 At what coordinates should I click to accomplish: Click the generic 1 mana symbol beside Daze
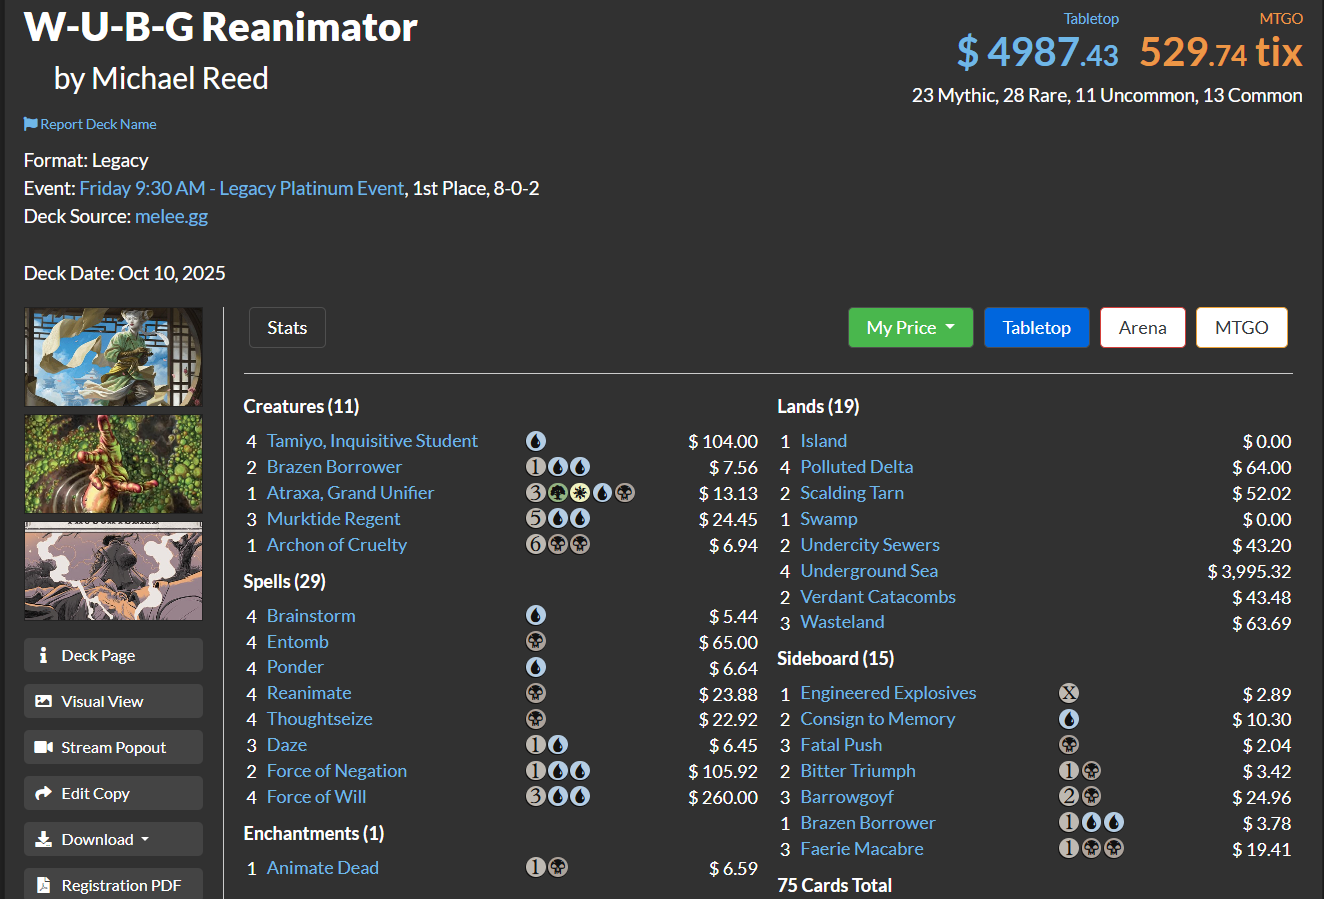click(x=536, y=745)
